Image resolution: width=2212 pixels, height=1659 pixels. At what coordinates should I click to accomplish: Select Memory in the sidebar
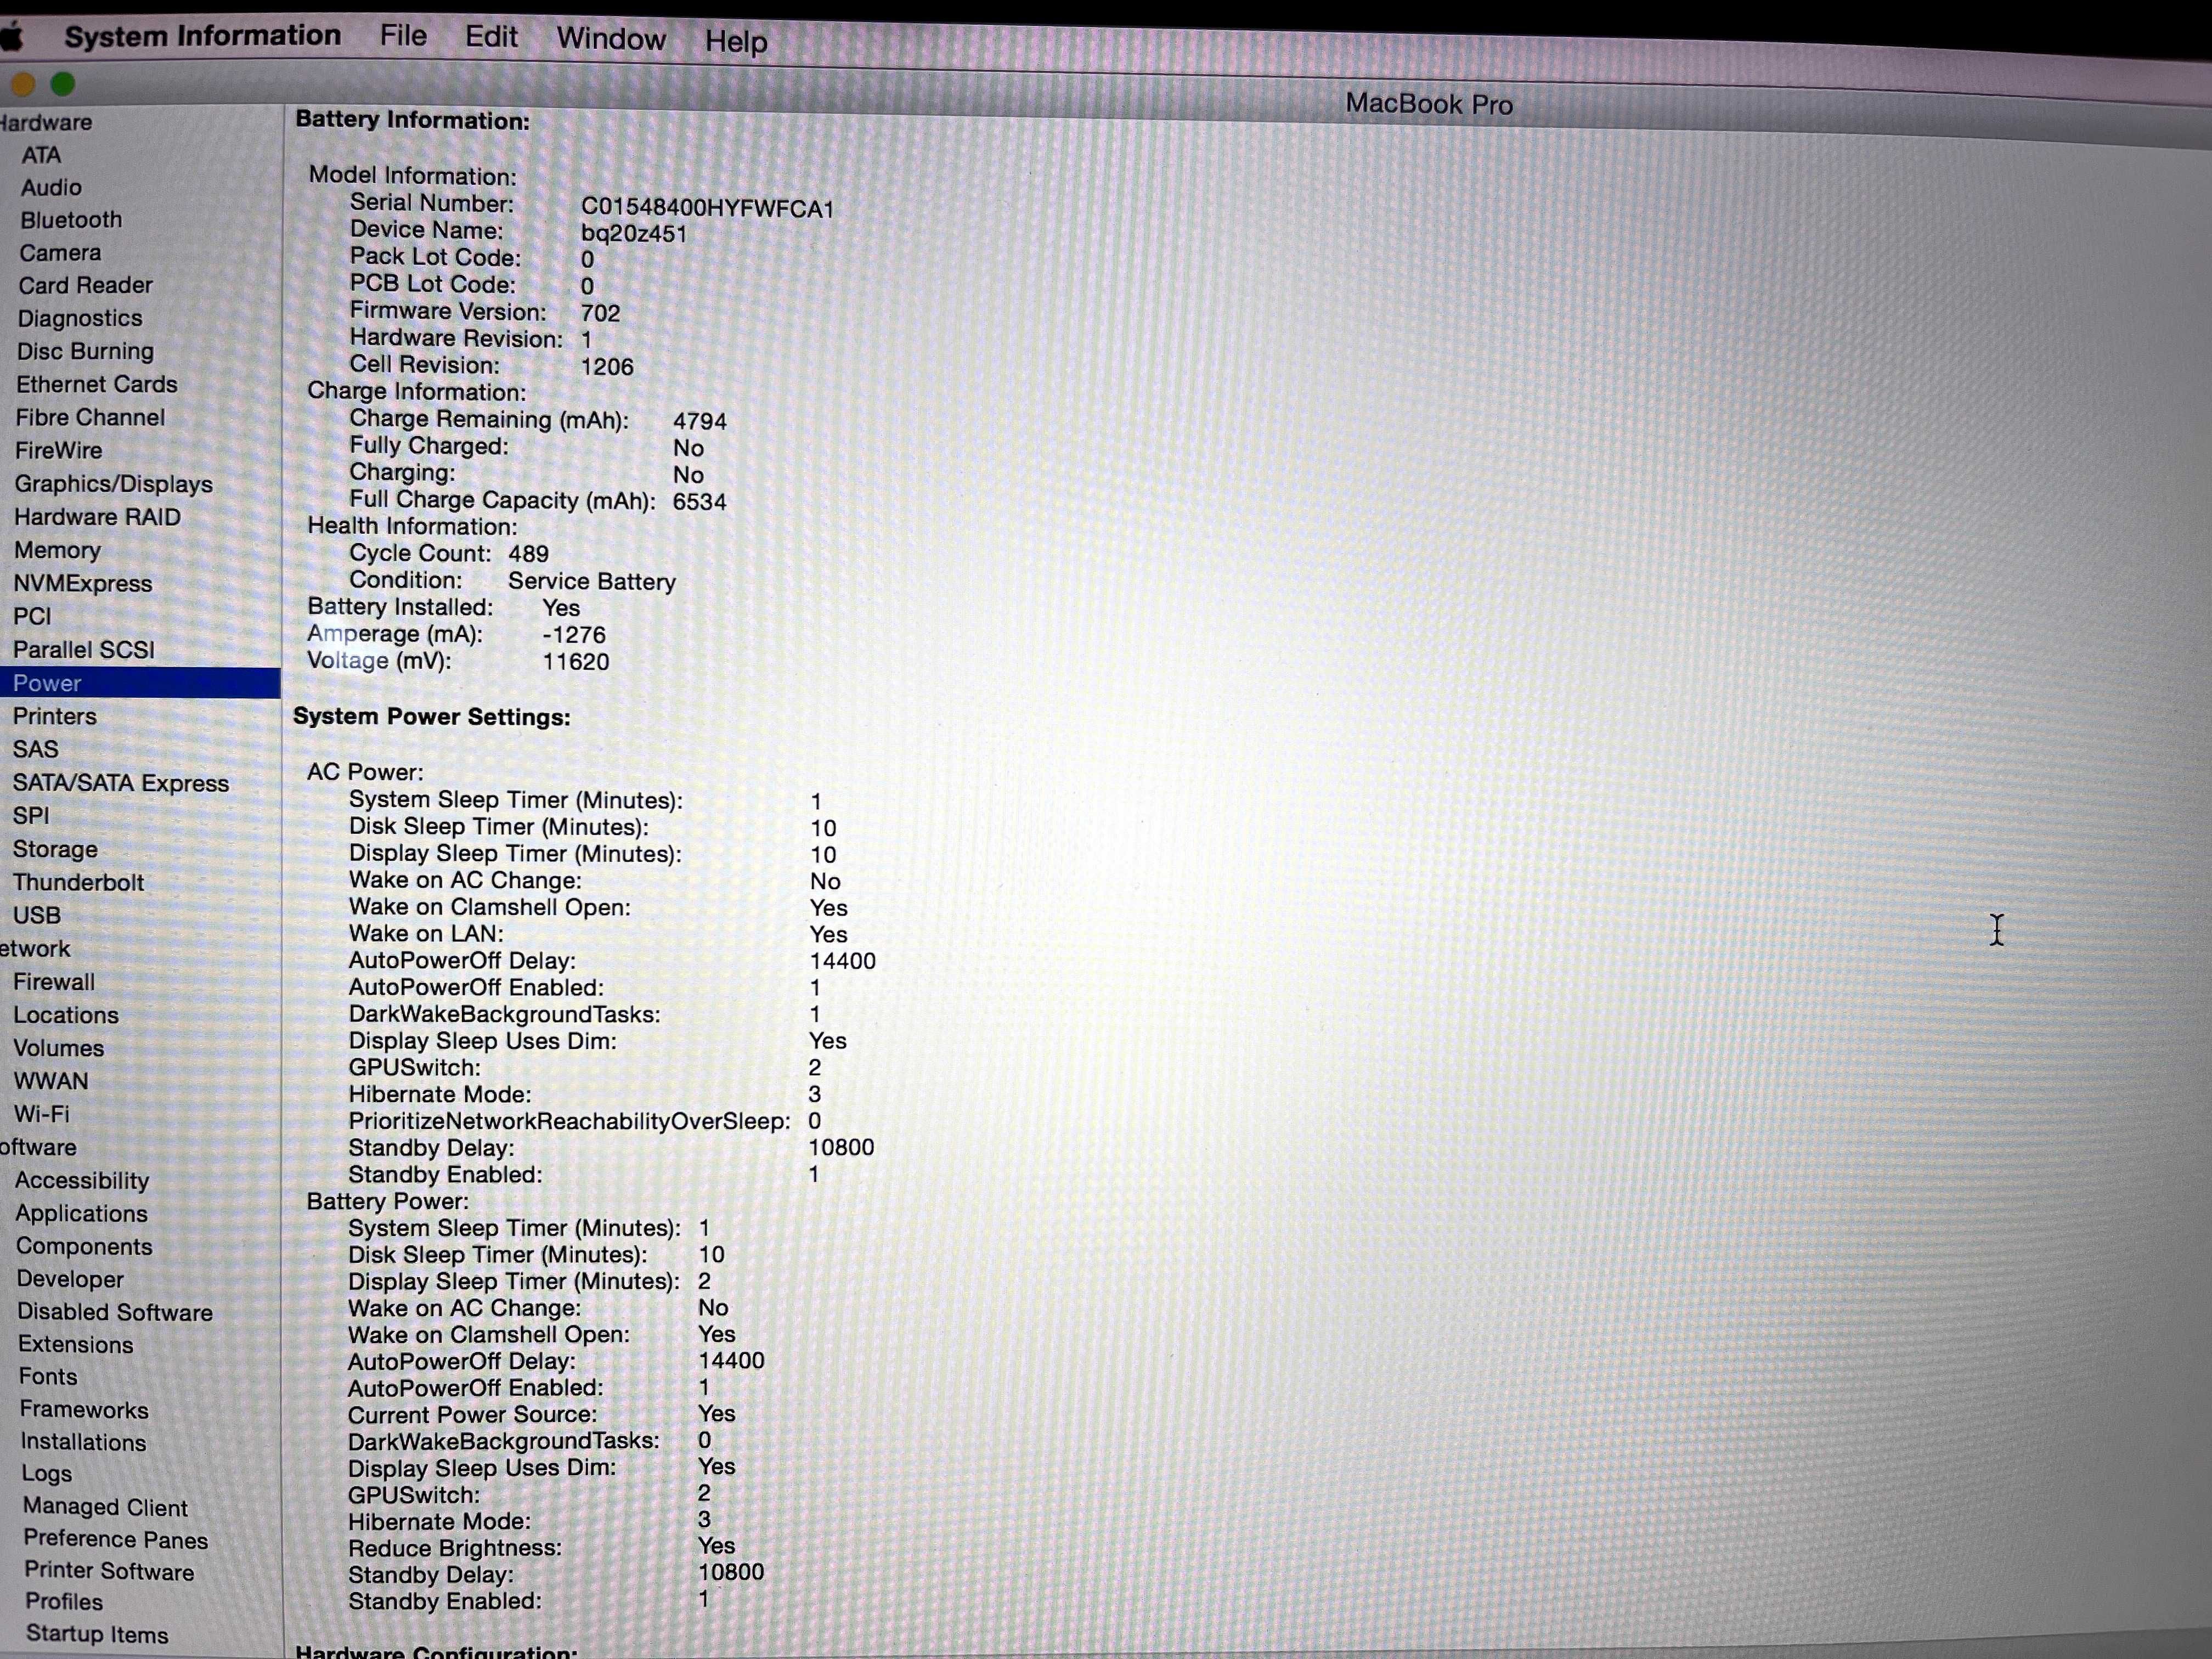click(x=57, y=551)
